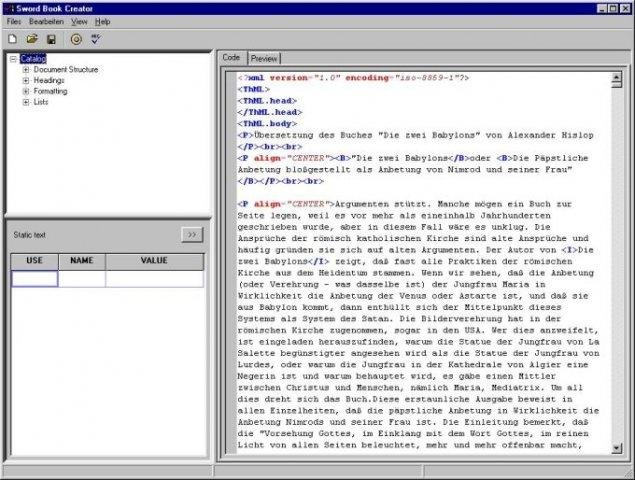
Task: Click the USE column header
Action: [x=34, y=261]
